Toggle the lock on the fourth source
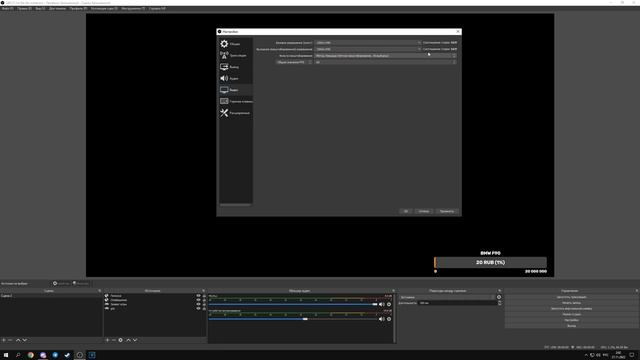Image resolution: width=640 pixels, height=360 pixels. click(204, 308)
